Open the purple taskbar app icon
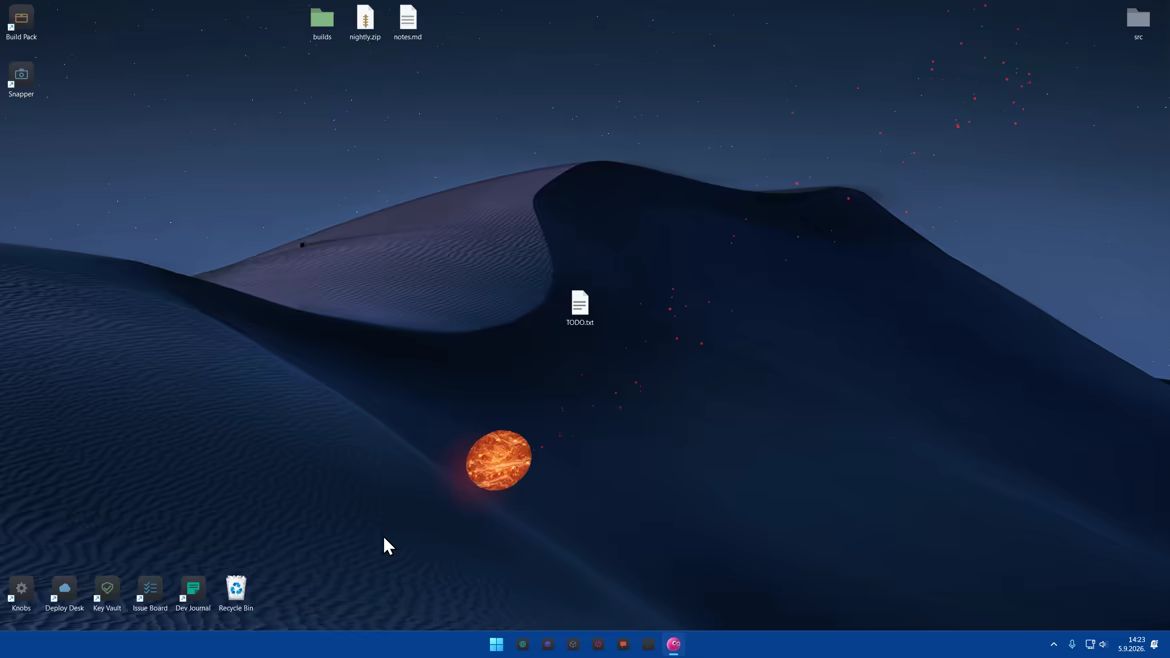This screenshot has width=1170, height=658. (548, 644)
